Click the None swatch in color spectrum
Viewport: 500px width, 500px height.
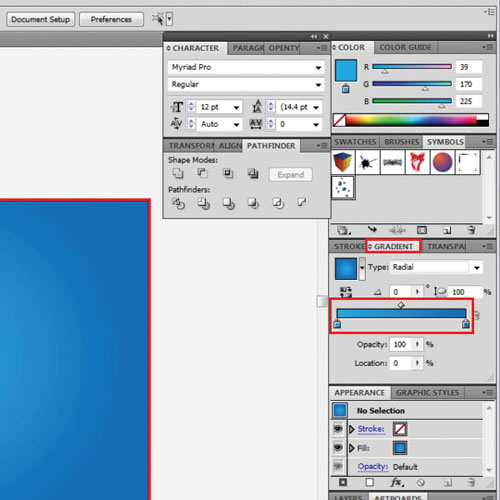point(340,120)
